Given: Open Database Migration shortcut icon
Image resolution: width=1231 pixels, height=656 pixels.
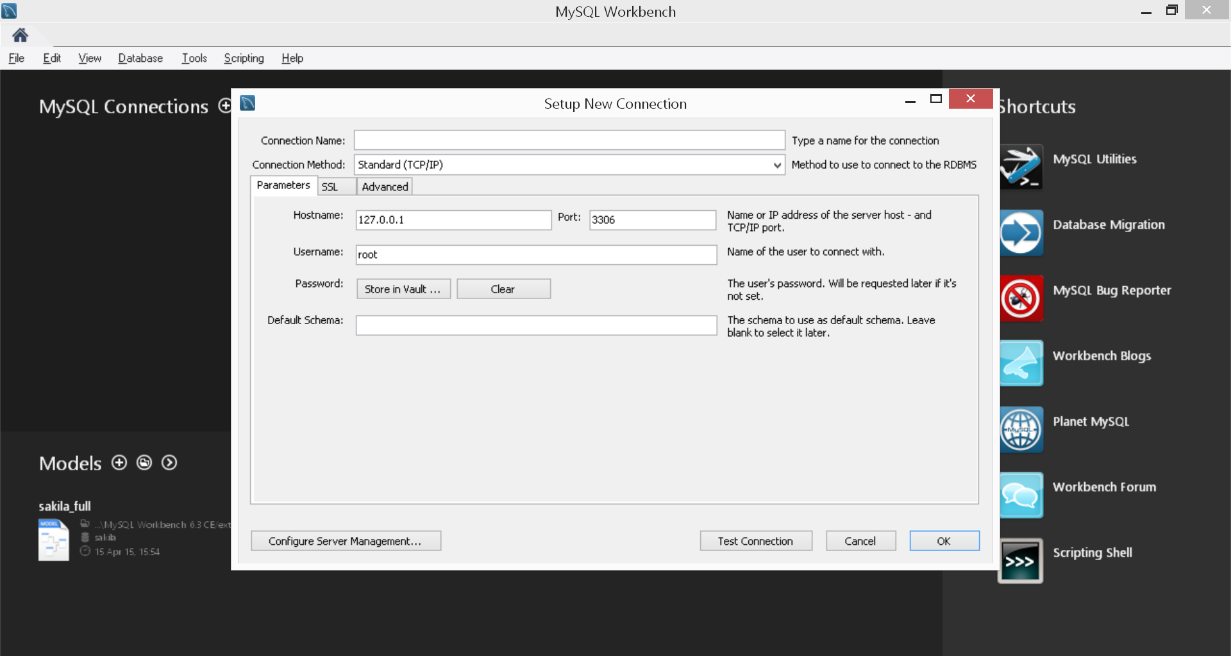Looking at the screenshot, I should point(1021,233).
